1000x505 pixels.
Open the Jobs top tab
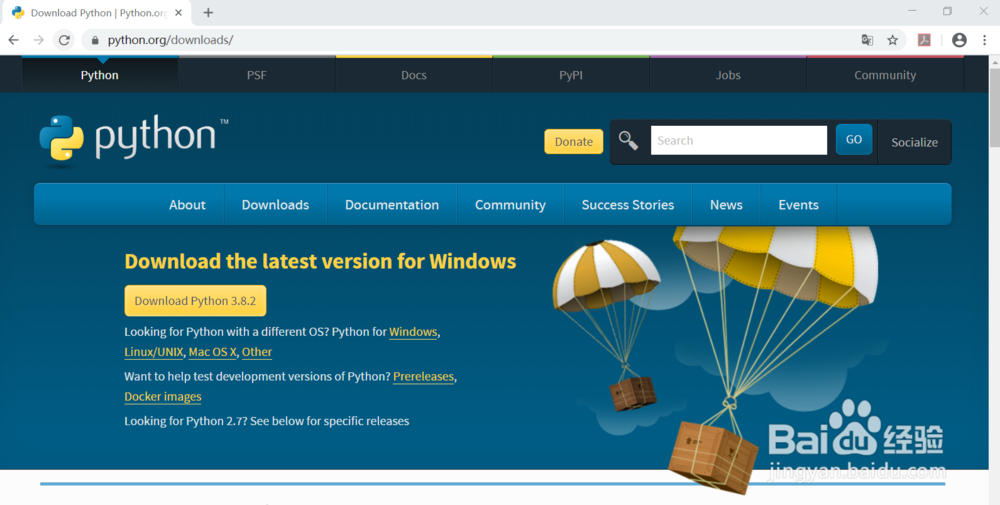coord(728,75)
